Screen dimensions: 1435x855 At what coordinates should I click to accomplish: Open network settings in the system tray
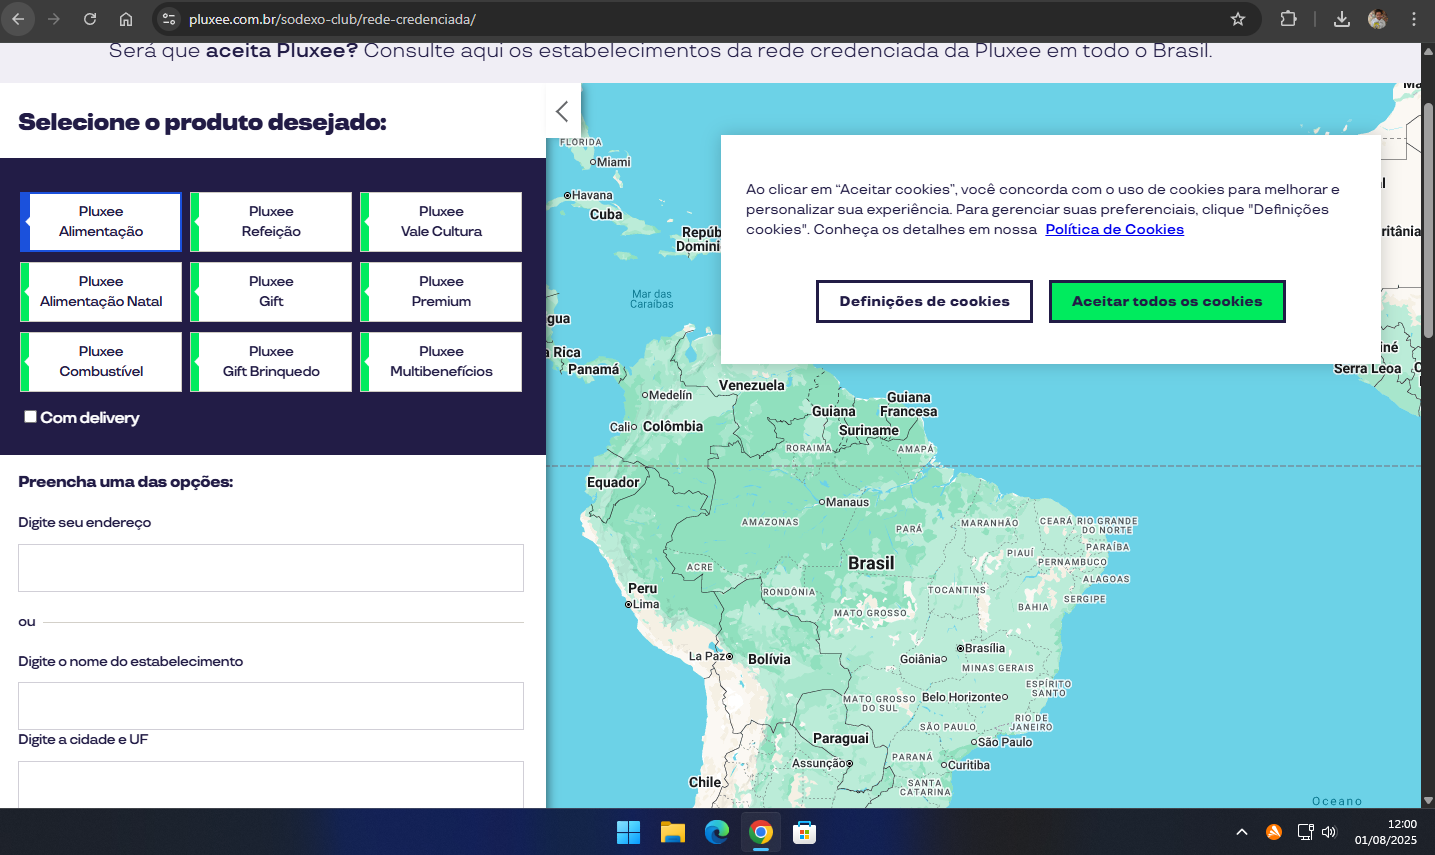(1305, 832)
